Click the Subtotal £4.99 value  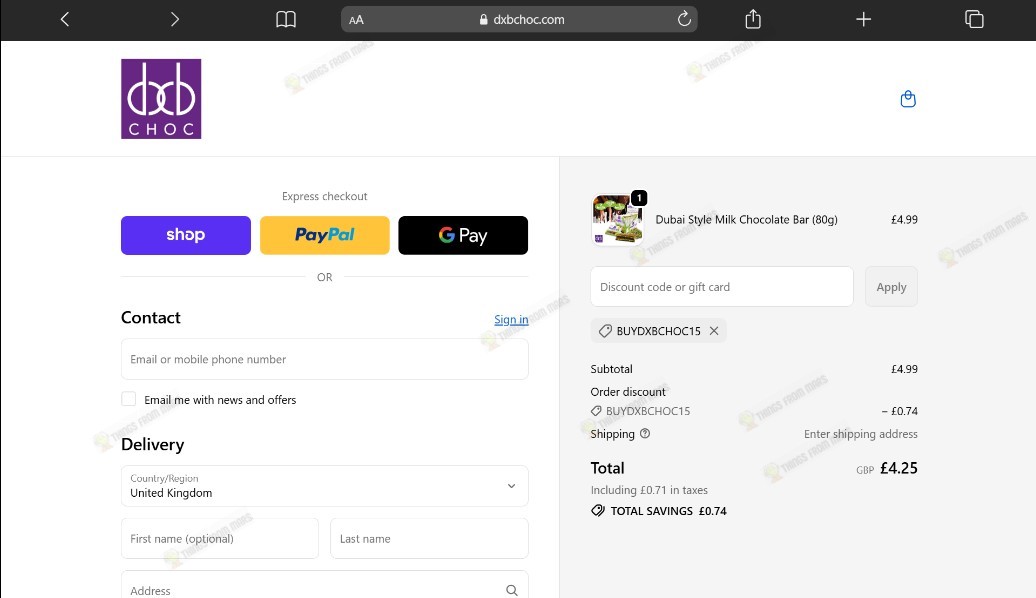click(904, 369)
